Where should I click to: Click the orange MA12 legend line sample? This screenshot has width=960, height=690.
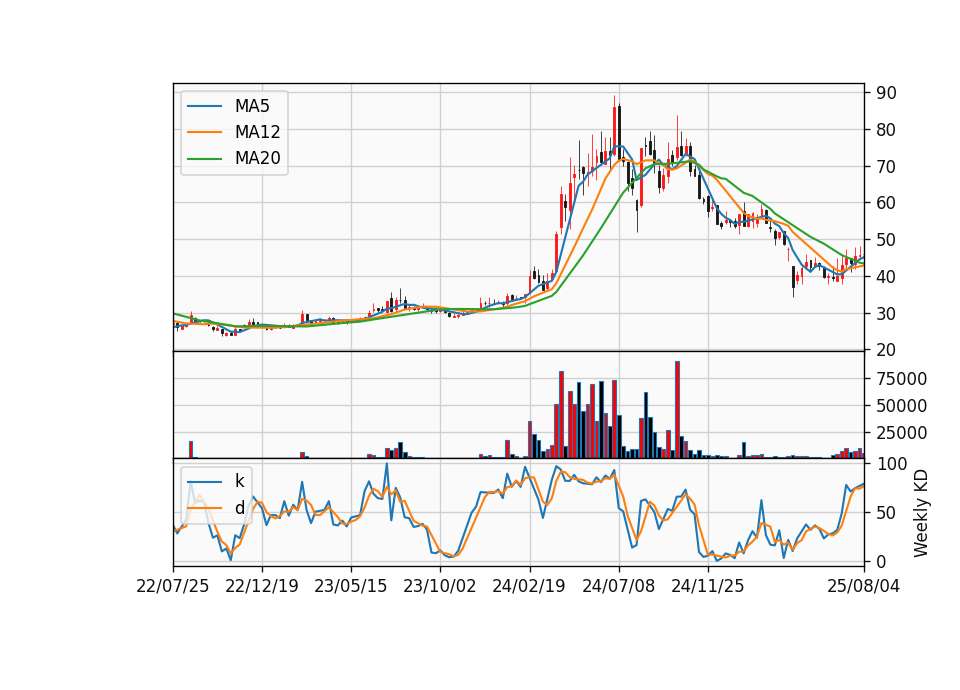pos(204,132)
